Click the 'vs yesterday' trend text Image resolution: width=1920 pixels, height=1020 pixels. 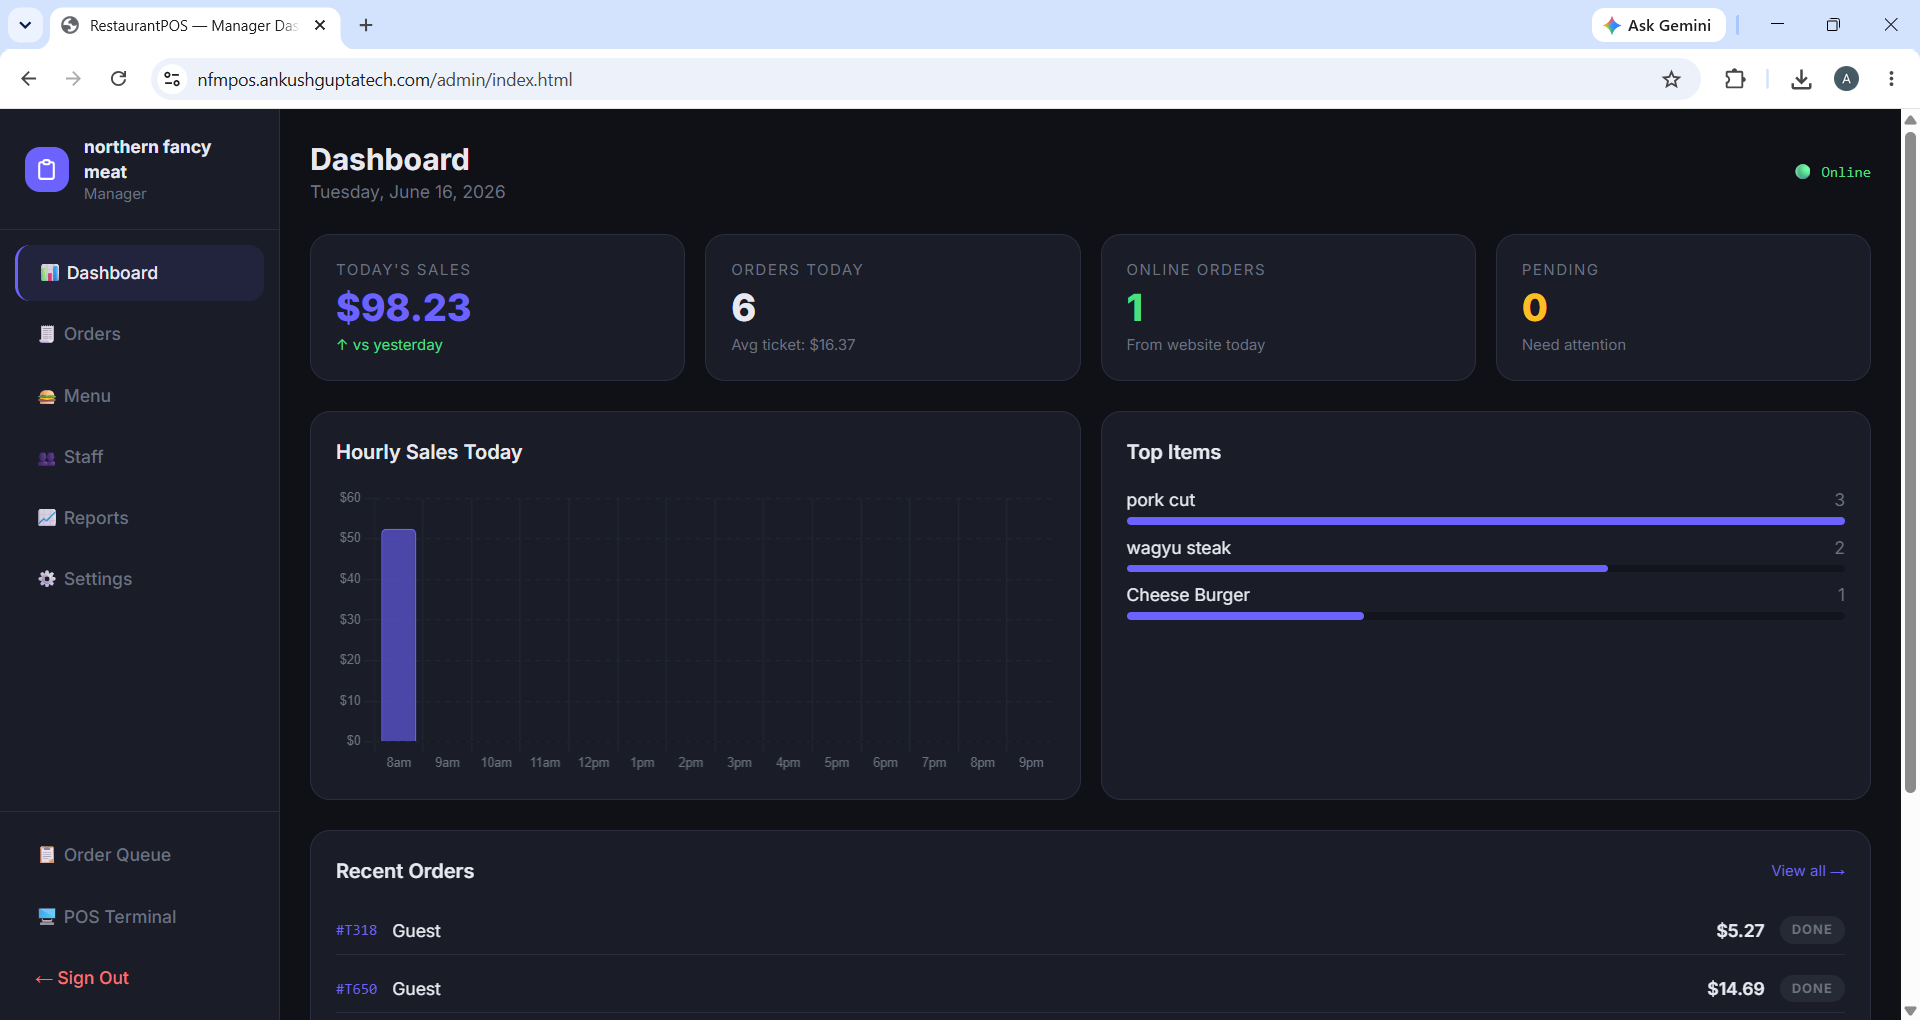(389, 345)
